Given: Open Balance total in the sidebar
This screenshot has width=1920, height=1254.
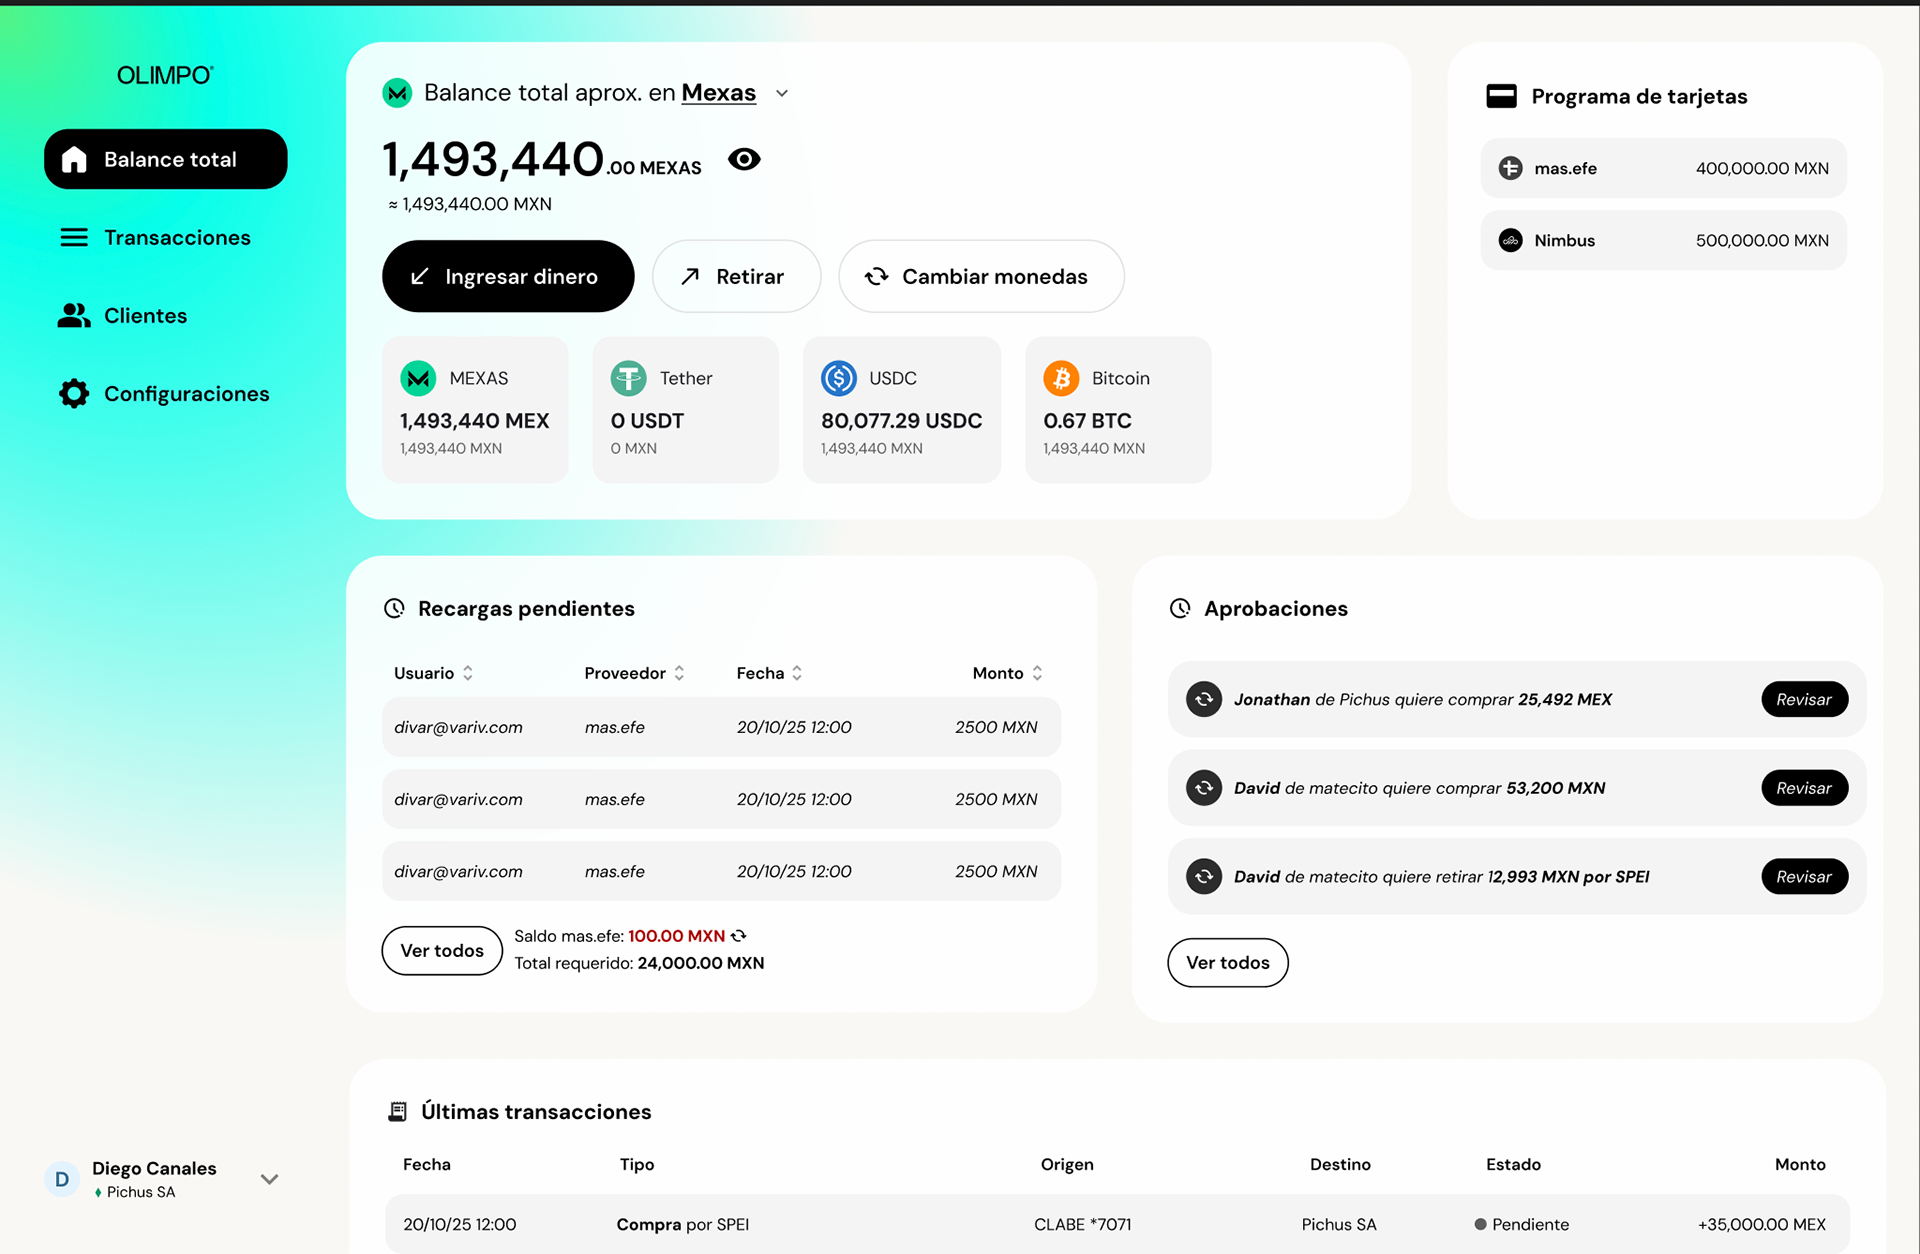Looking at the screenshot, I should (x=166, y=159).
